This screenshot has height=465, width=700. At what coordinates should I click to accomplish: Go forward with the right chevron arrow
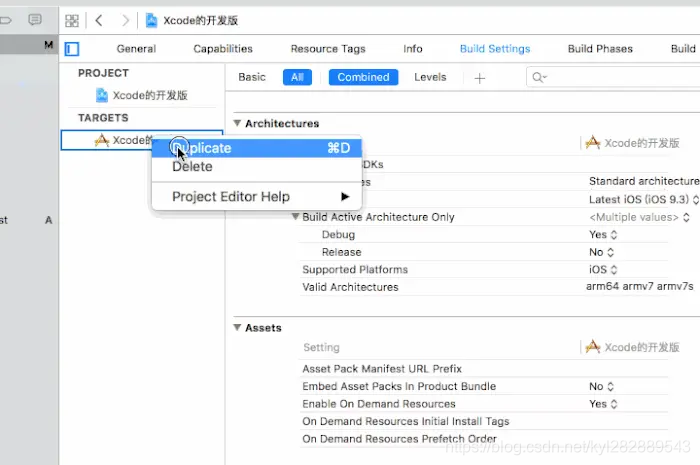coord(125,21)
